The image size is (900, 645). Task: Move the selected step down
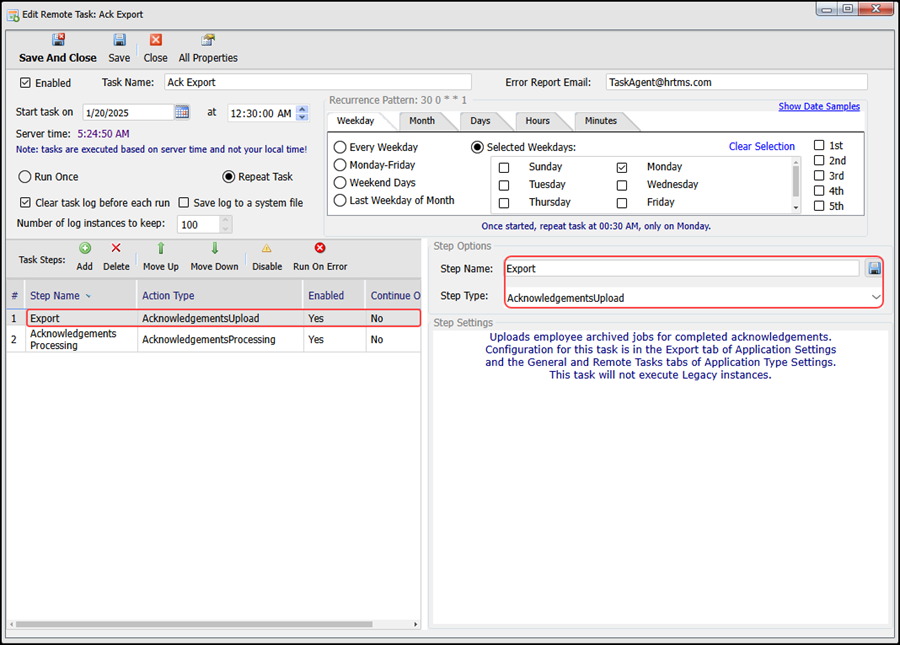click(x=214, y=249)
